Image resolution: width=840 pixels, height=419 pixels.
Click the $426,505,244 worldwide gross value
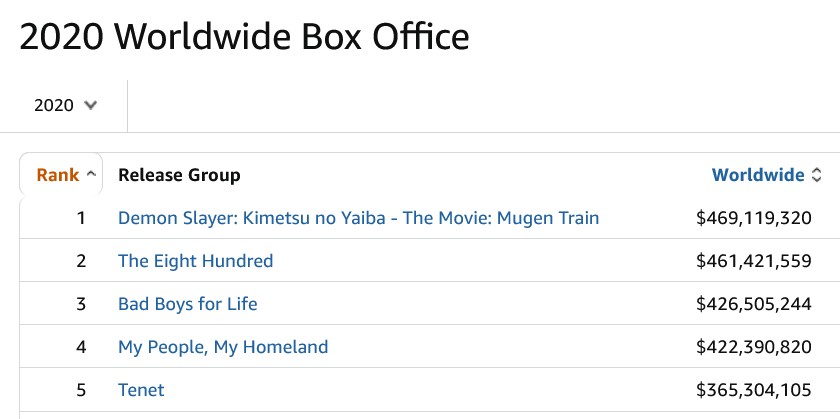[x=753, y=304]
